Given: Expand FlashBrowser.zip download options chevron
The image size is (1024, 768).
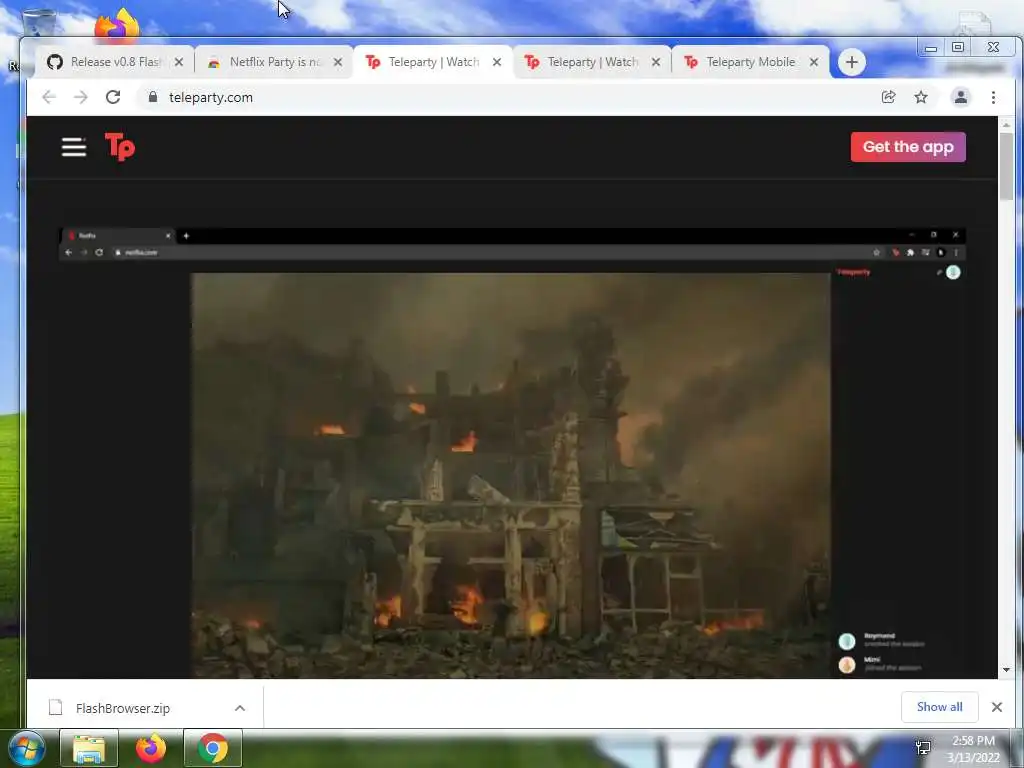Looking at the screenshot, I should (x=240, y=708).
